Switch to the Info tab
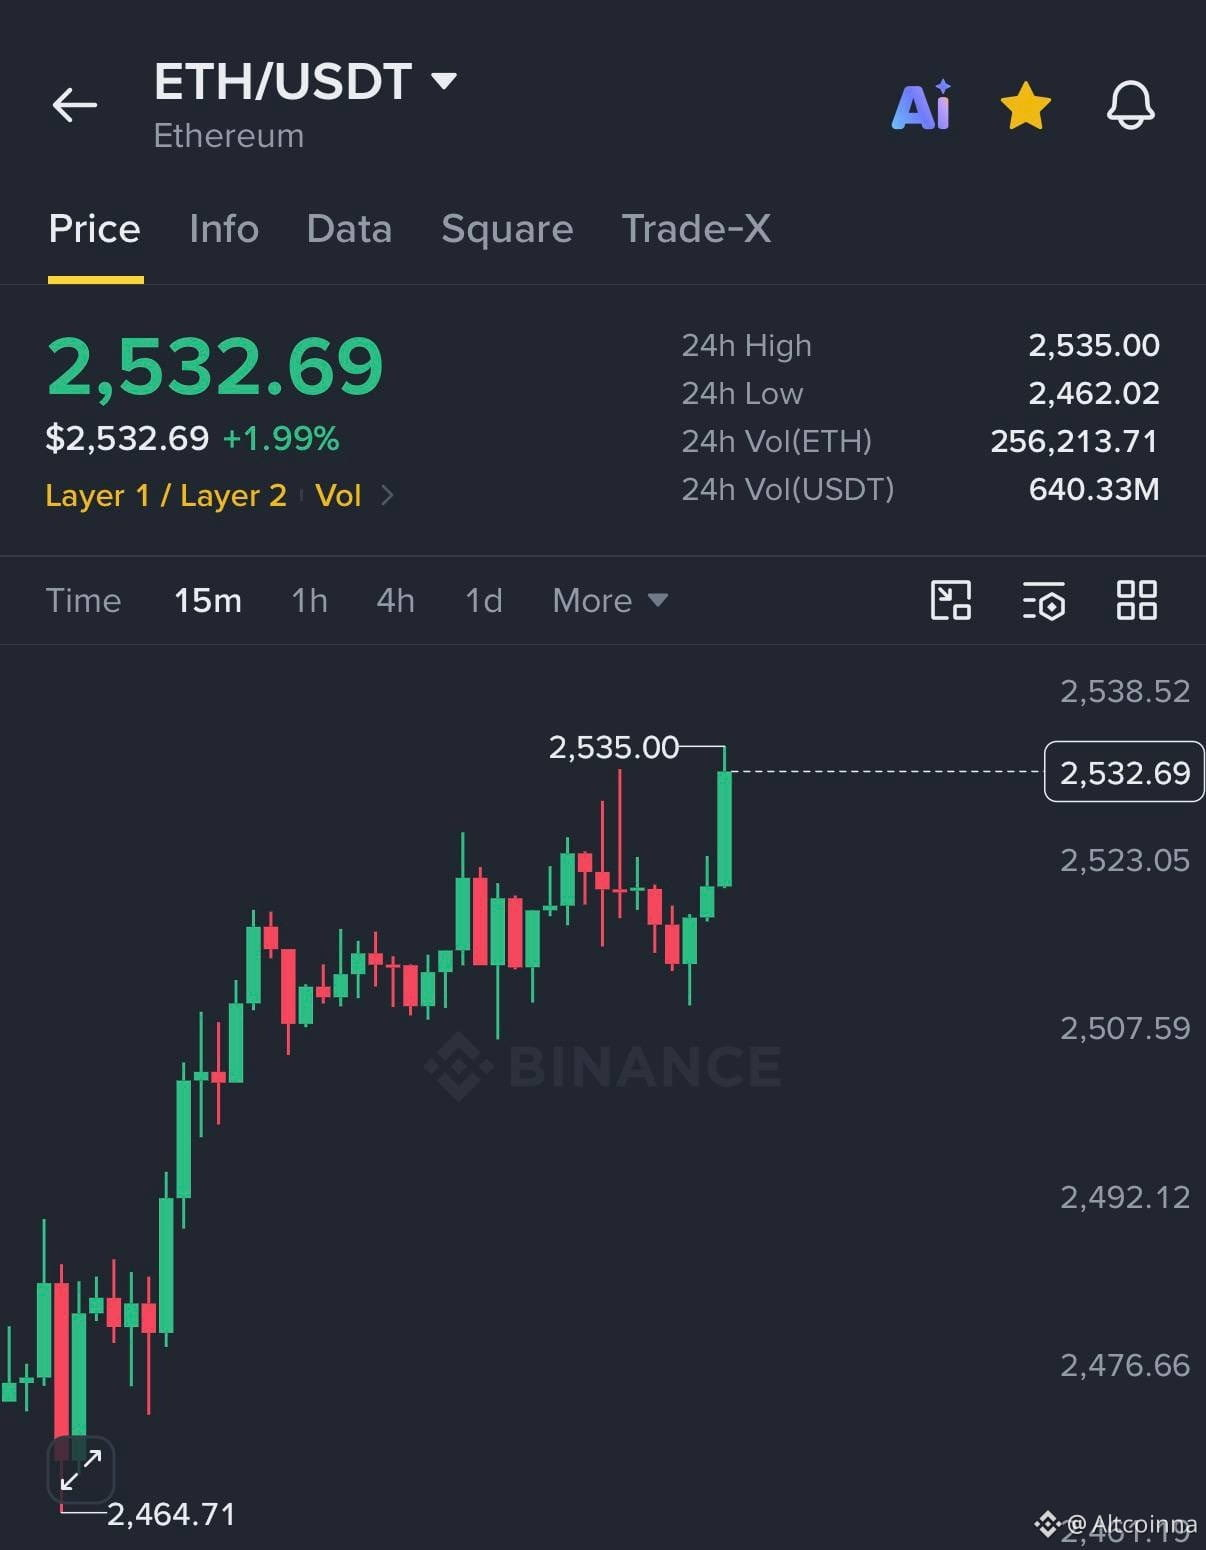This screenshot has width=1206, height=1550. (x=224, y=229)
